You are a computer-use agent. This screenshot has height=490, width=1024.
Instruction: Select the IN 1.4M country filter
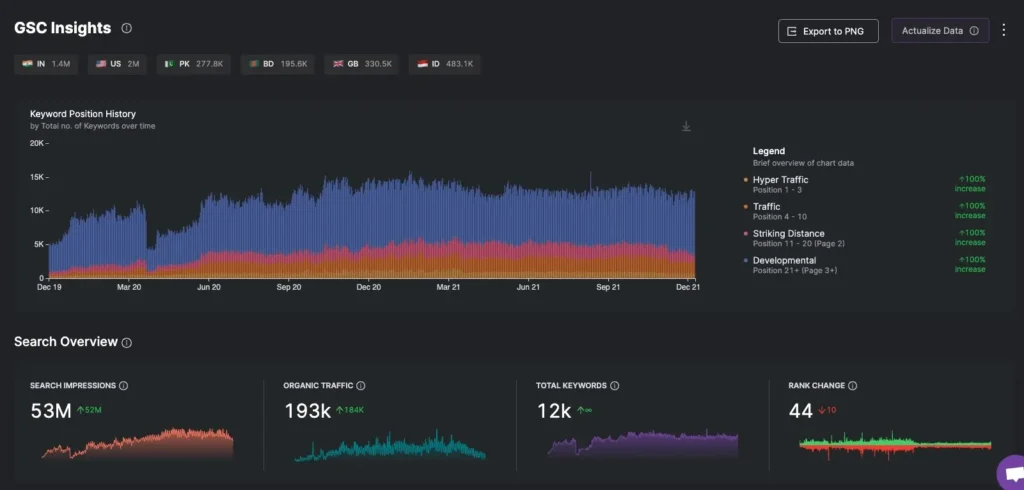47,64
